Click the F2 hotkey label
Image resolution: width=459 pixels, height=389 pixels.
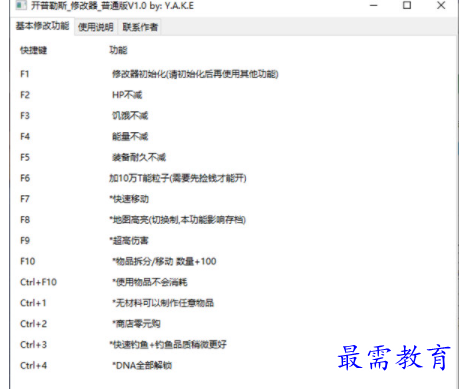coord(25,95)
